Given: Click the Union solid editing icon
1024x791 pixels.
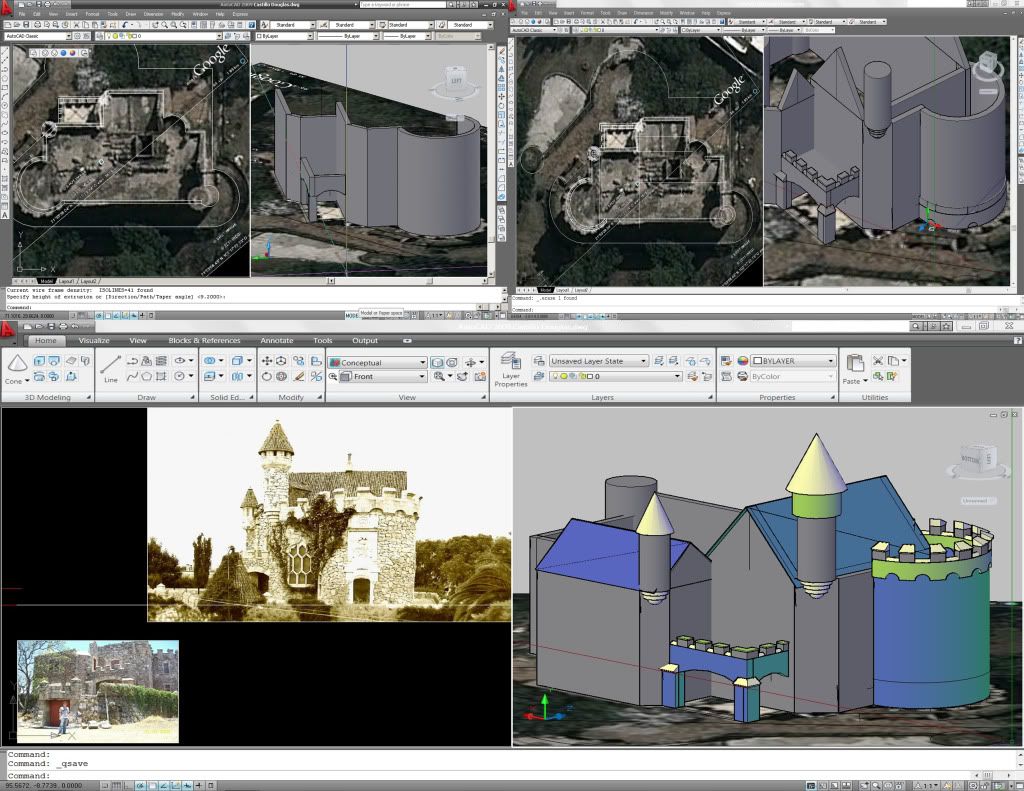Looking at the screenshot, I should click(210, 361).
